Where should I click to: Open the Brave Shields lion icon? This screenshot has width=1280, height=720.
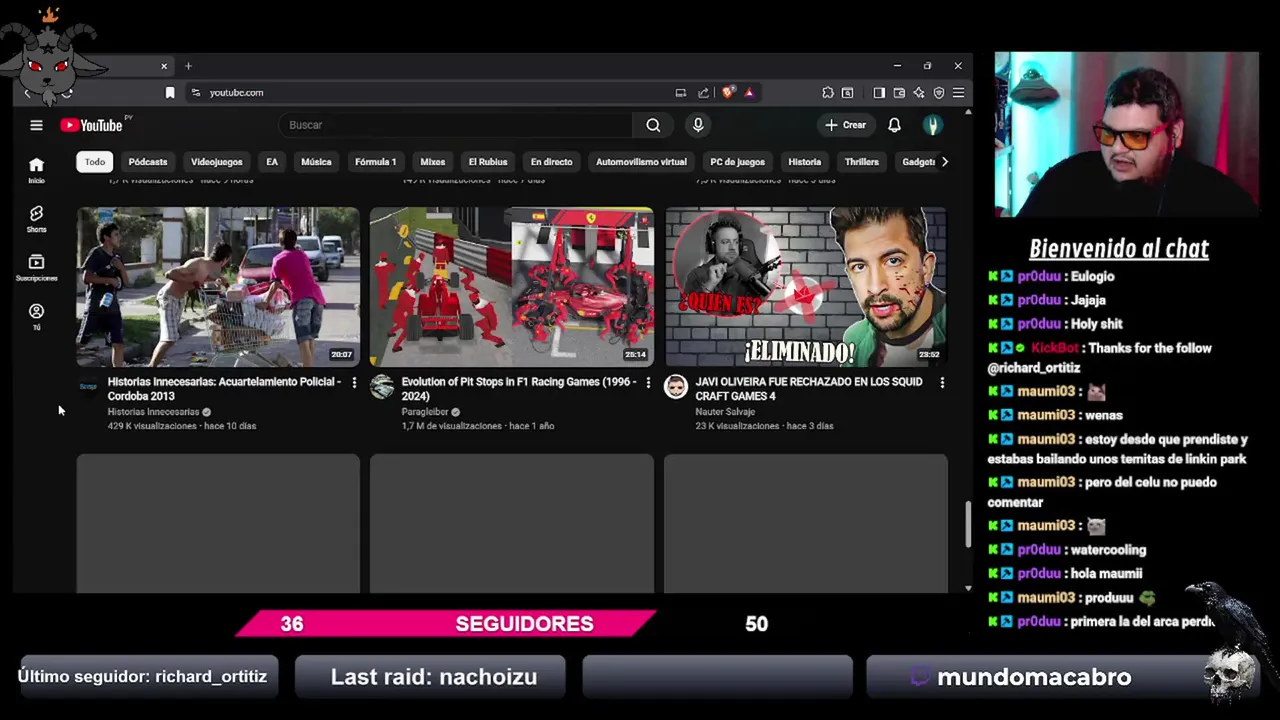pos(728,92)
